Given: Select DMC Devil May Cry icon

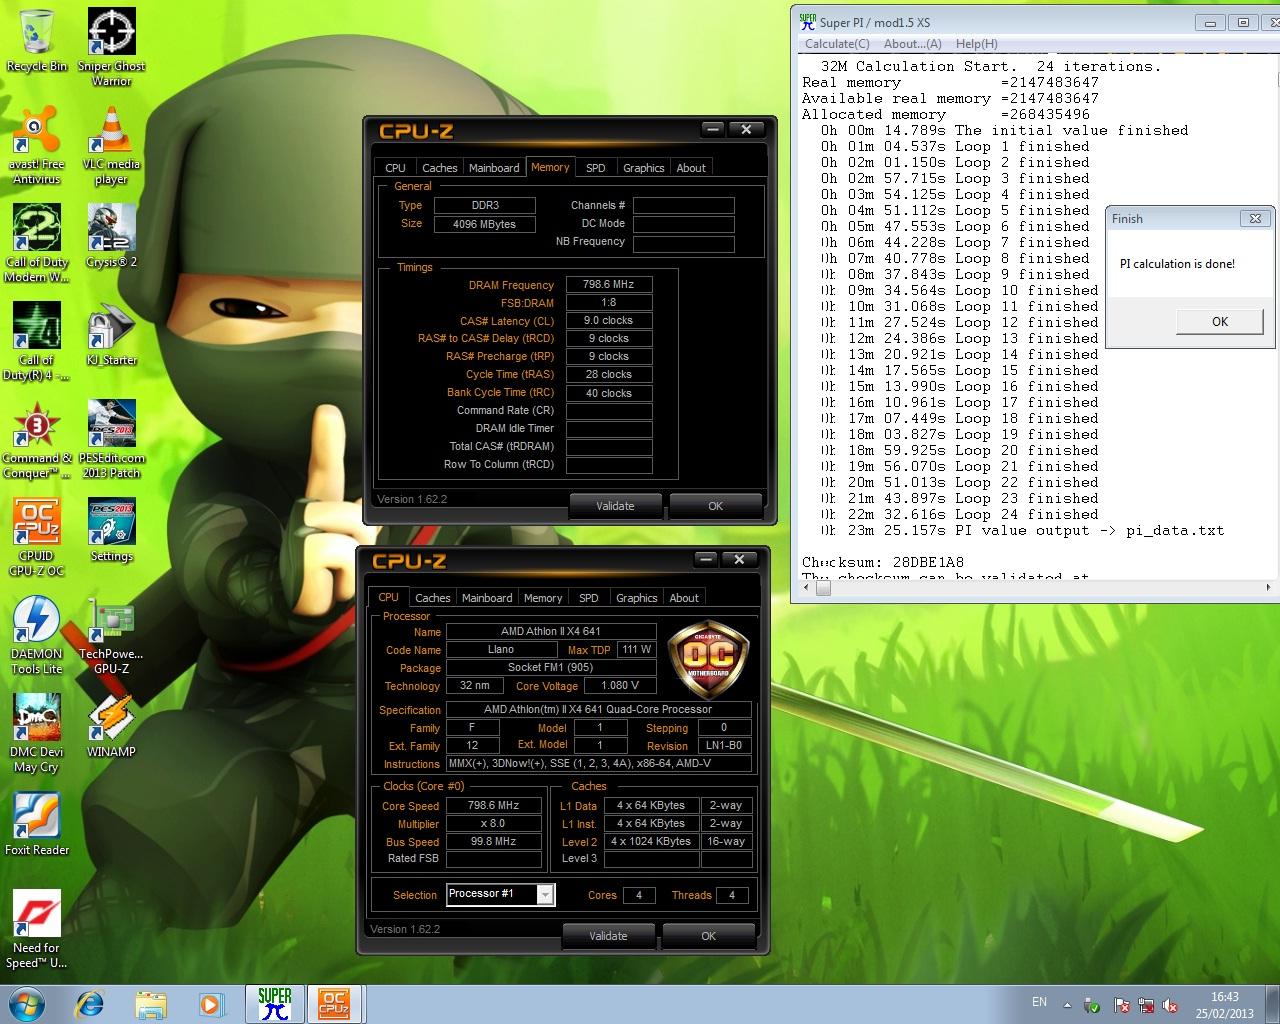Looking at the screenshot, I should tap(37, 734).
